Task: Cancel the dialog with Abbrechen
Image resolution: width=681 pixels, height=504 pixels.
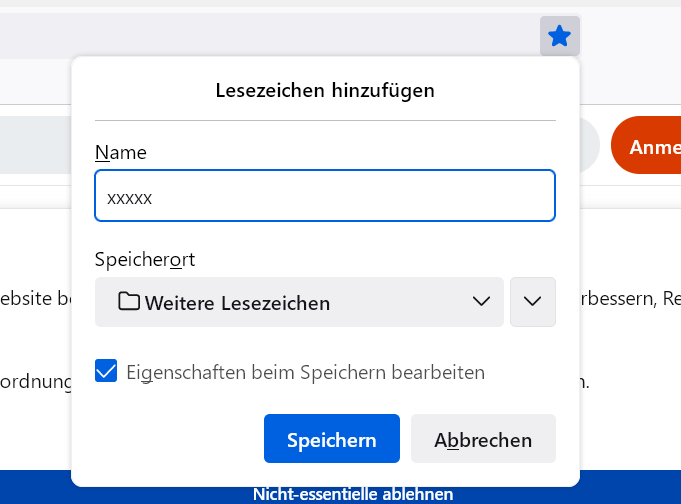Action: pos(483,439)
